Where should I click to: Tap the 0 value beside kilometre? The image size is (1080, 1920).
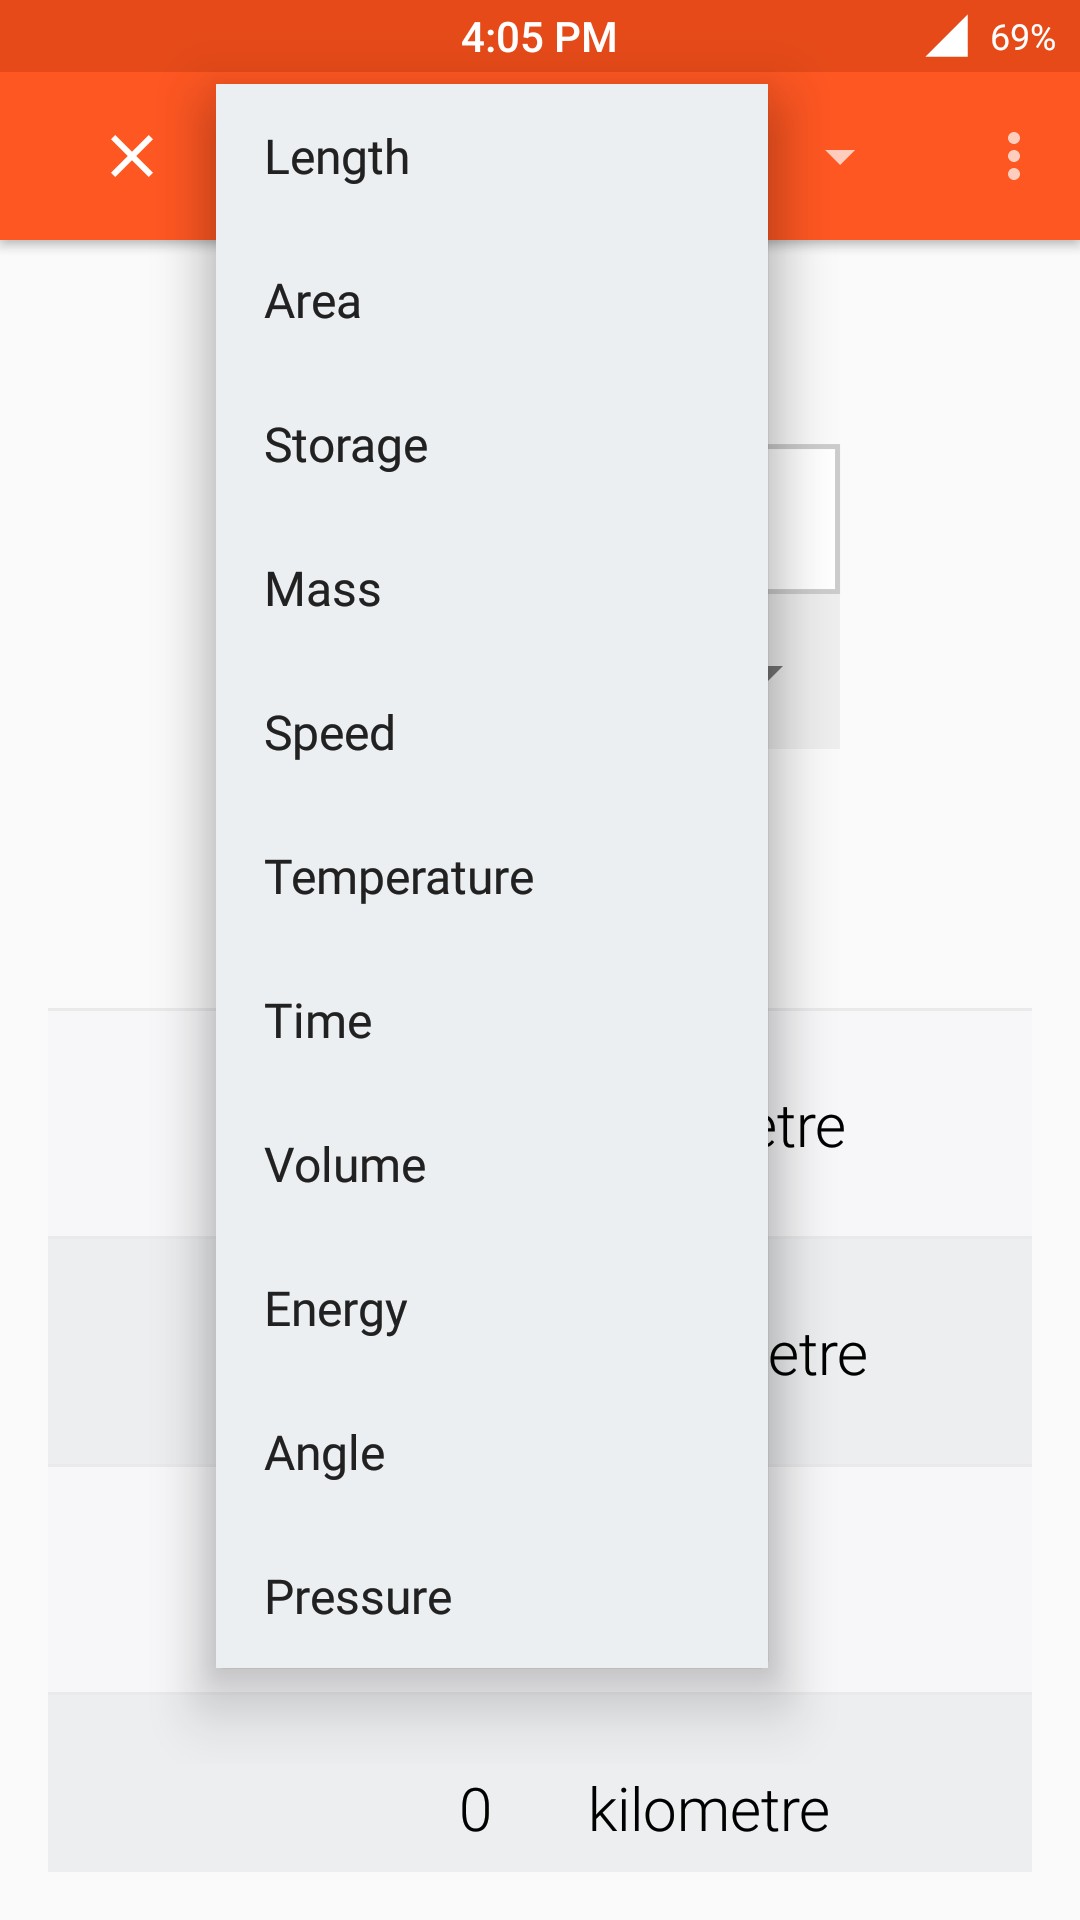475,1810
